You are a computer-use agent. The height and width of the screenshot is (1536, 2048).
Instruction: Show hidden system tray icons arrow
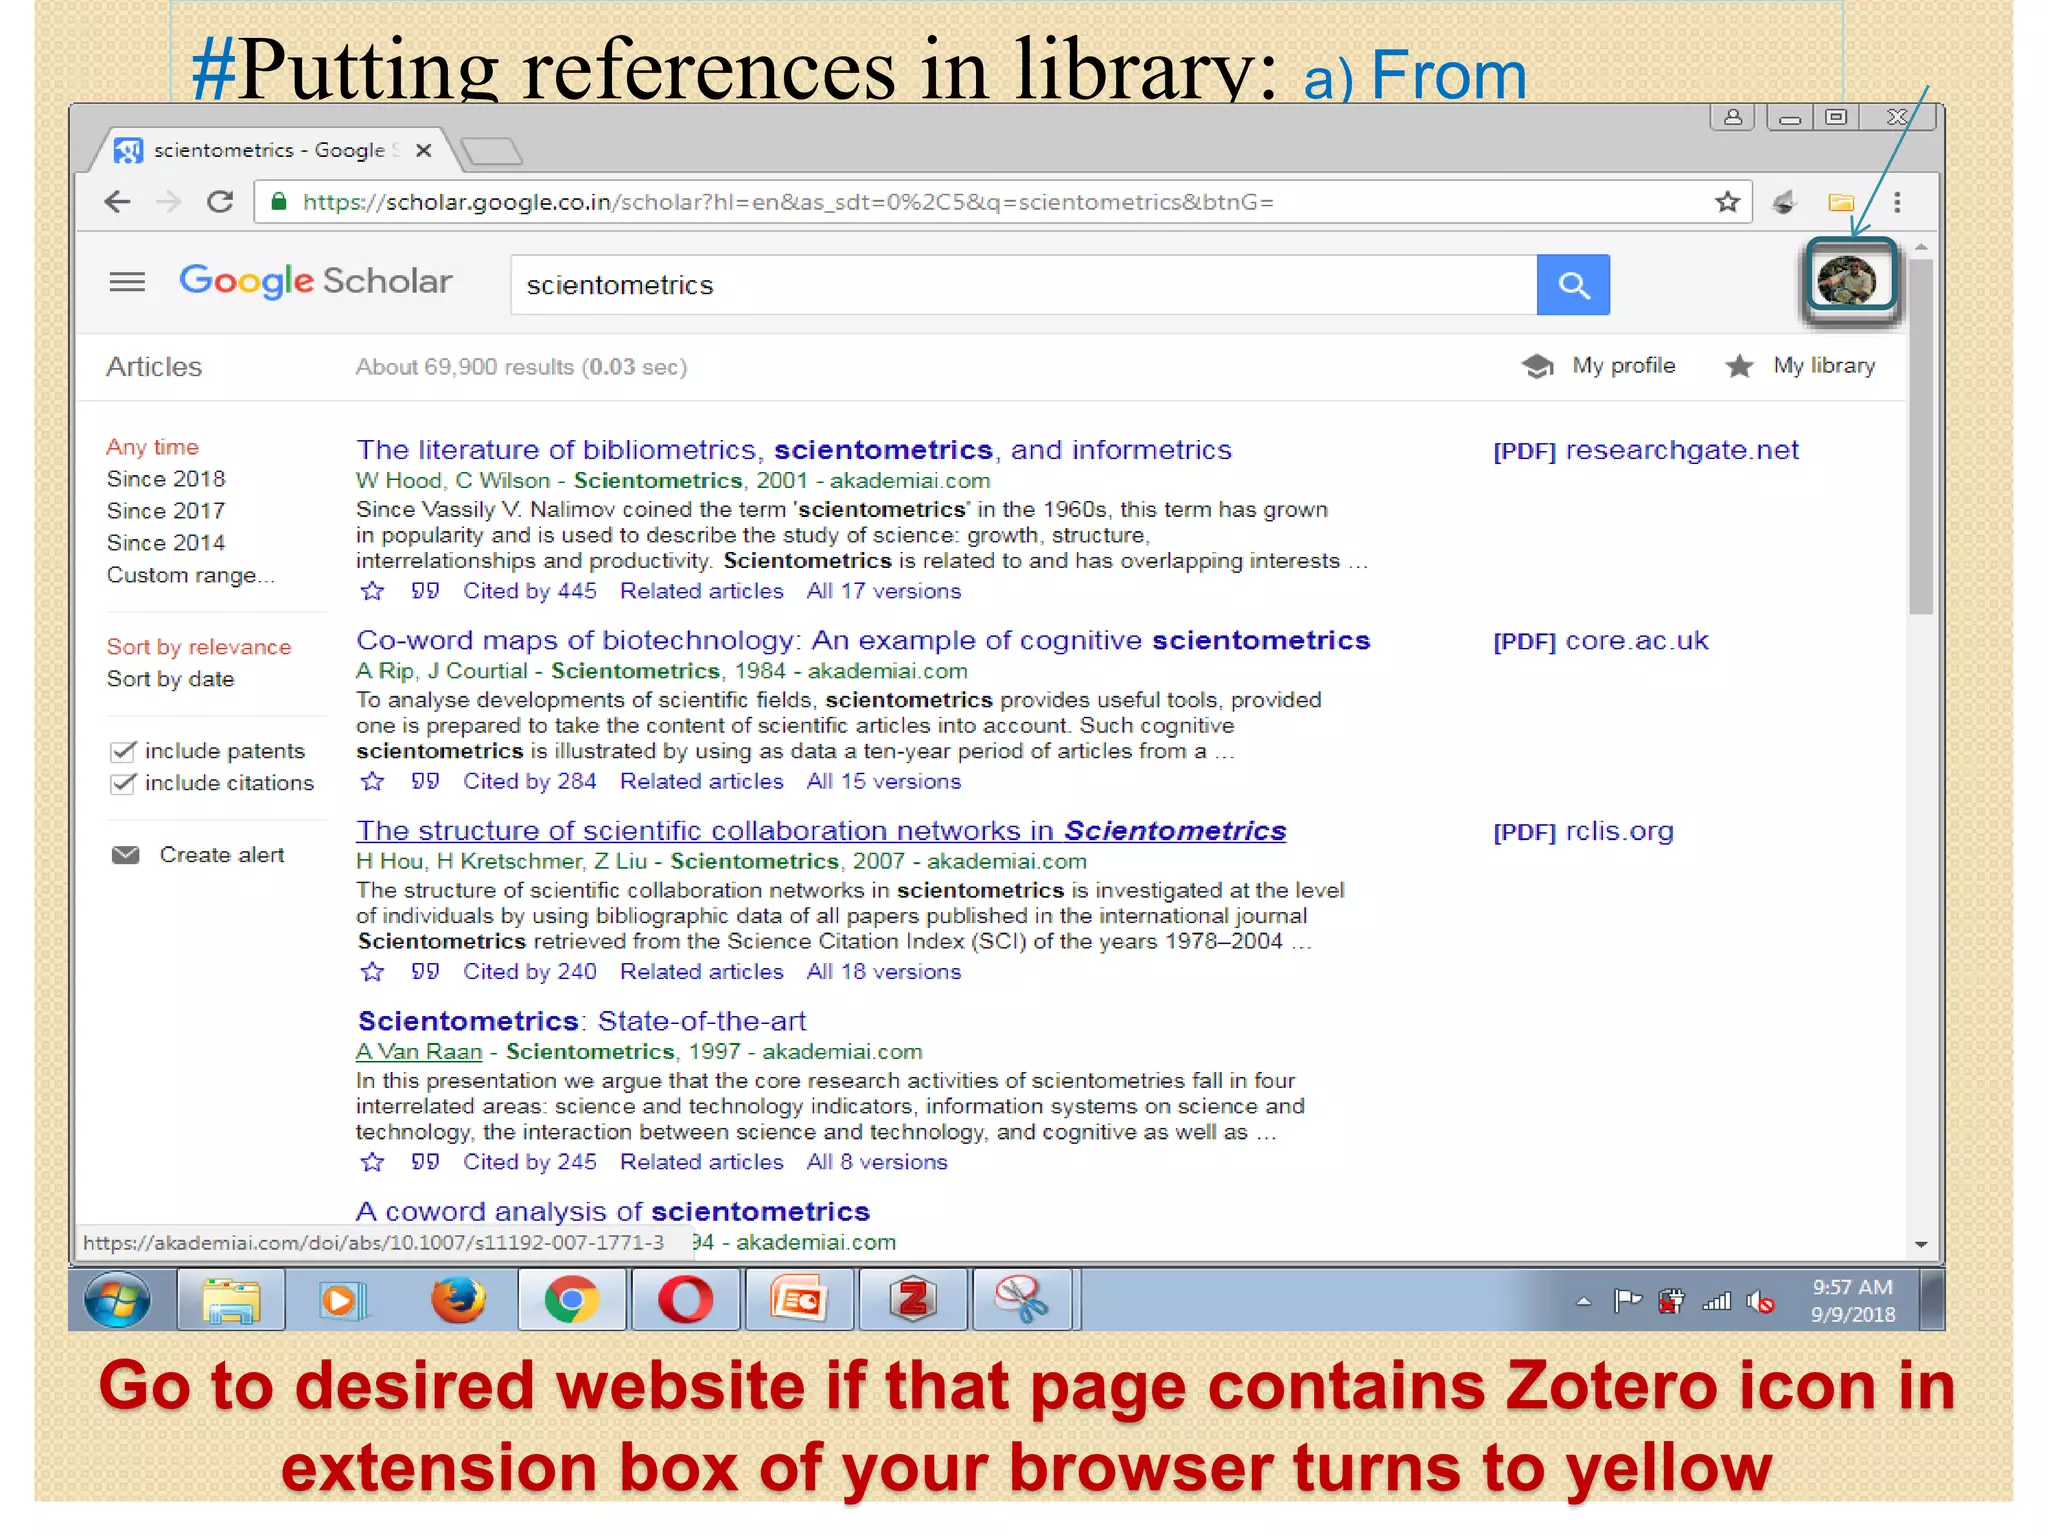pyautogui.click(x=1583, y=1302)
